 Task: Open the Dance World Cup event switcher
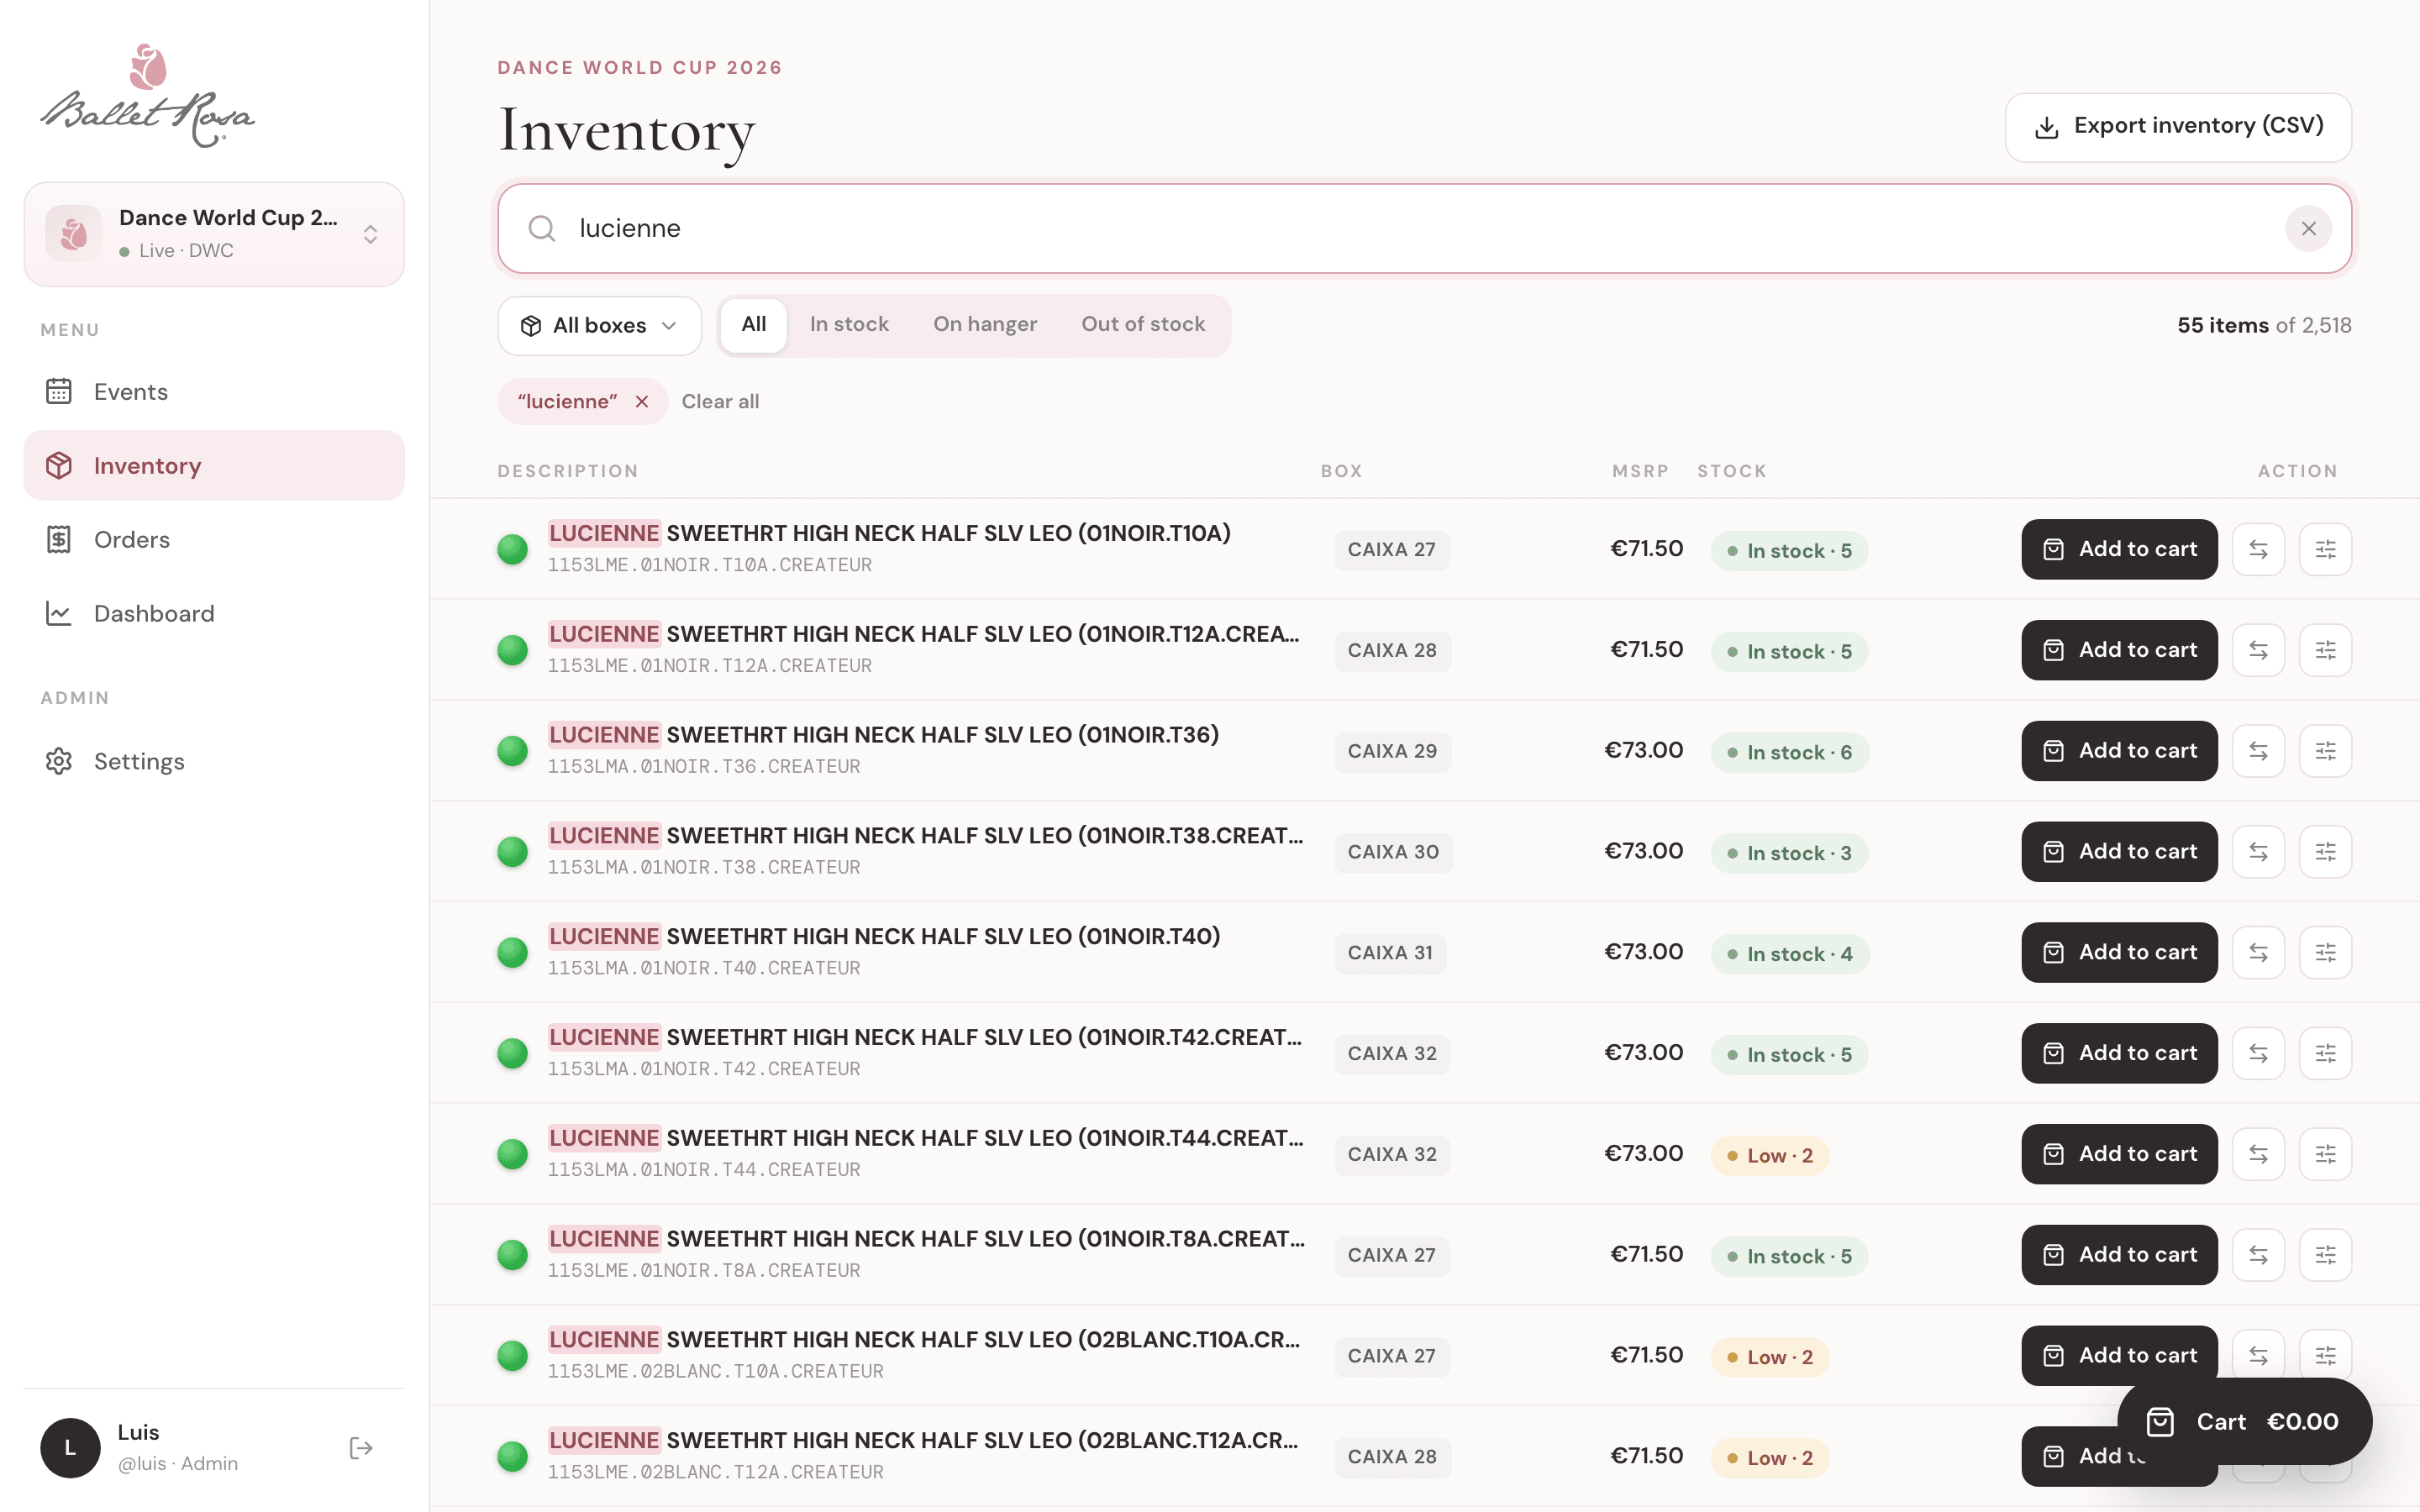(x=214, y=234)
